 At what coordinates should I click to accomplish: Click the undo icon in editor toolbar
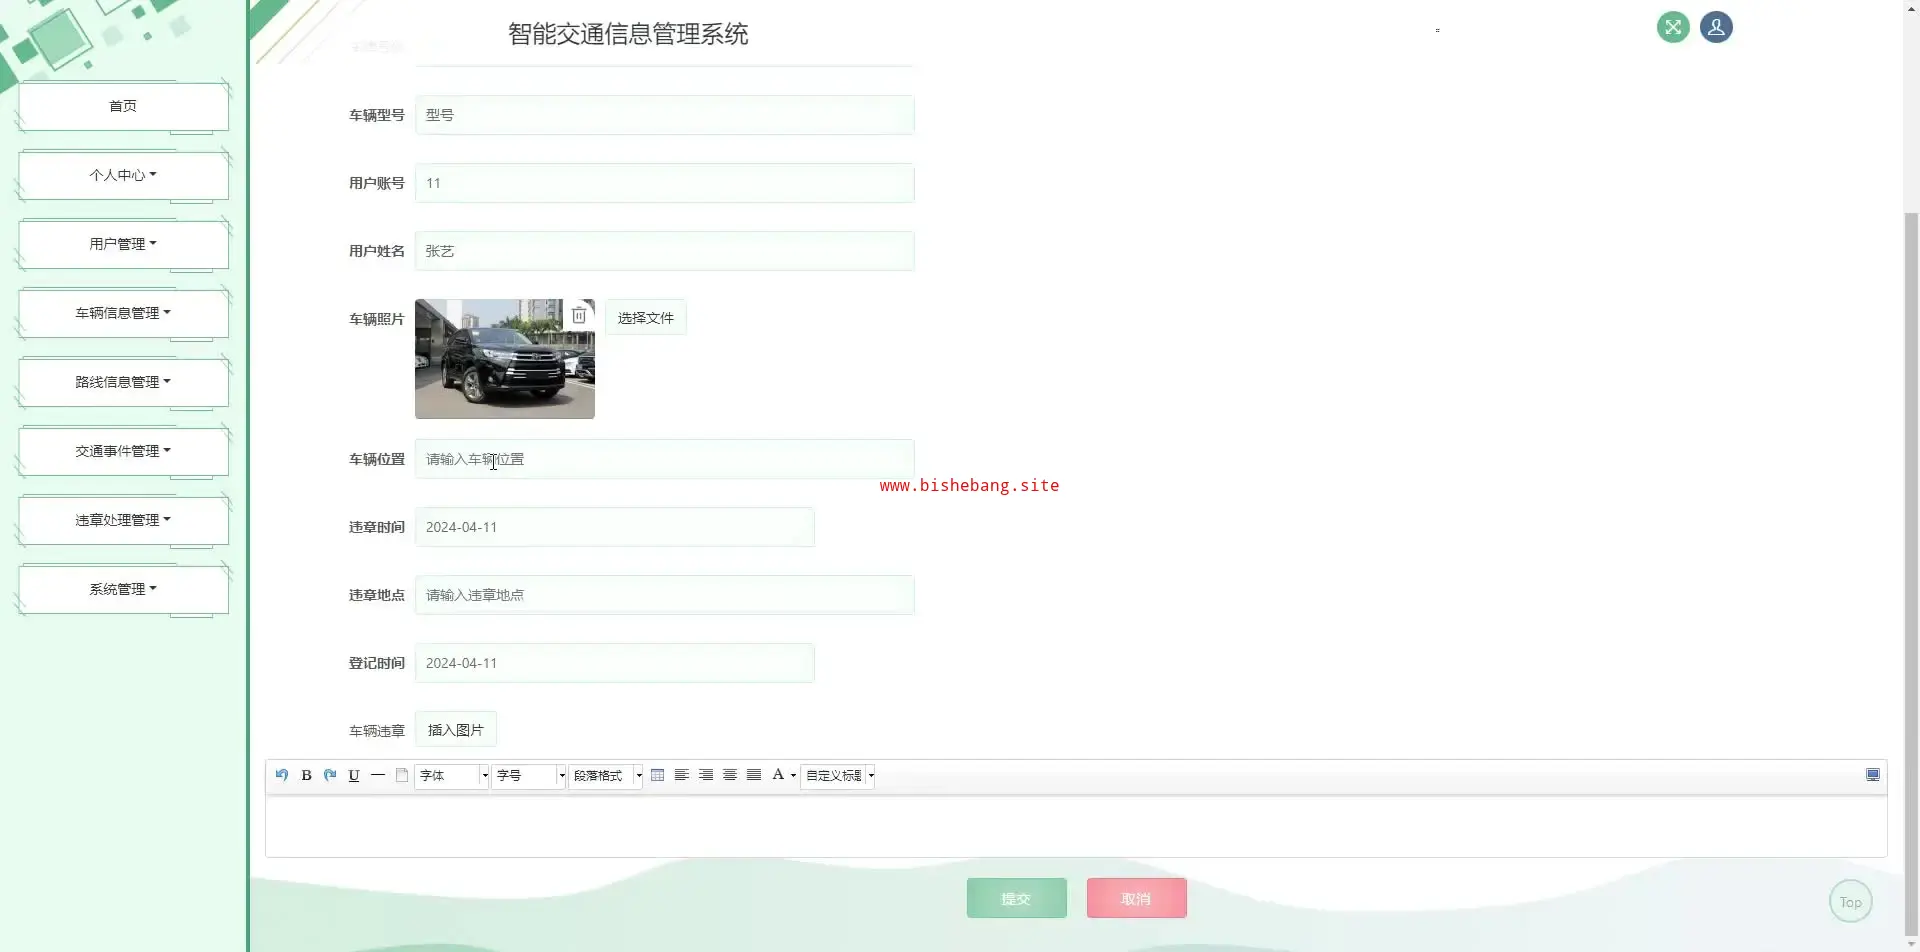[x=282, y=775]
